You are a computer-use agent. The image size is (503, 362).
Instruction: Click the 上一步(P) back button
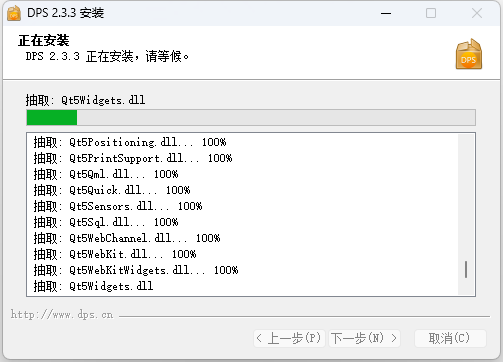tap(289, 338)
